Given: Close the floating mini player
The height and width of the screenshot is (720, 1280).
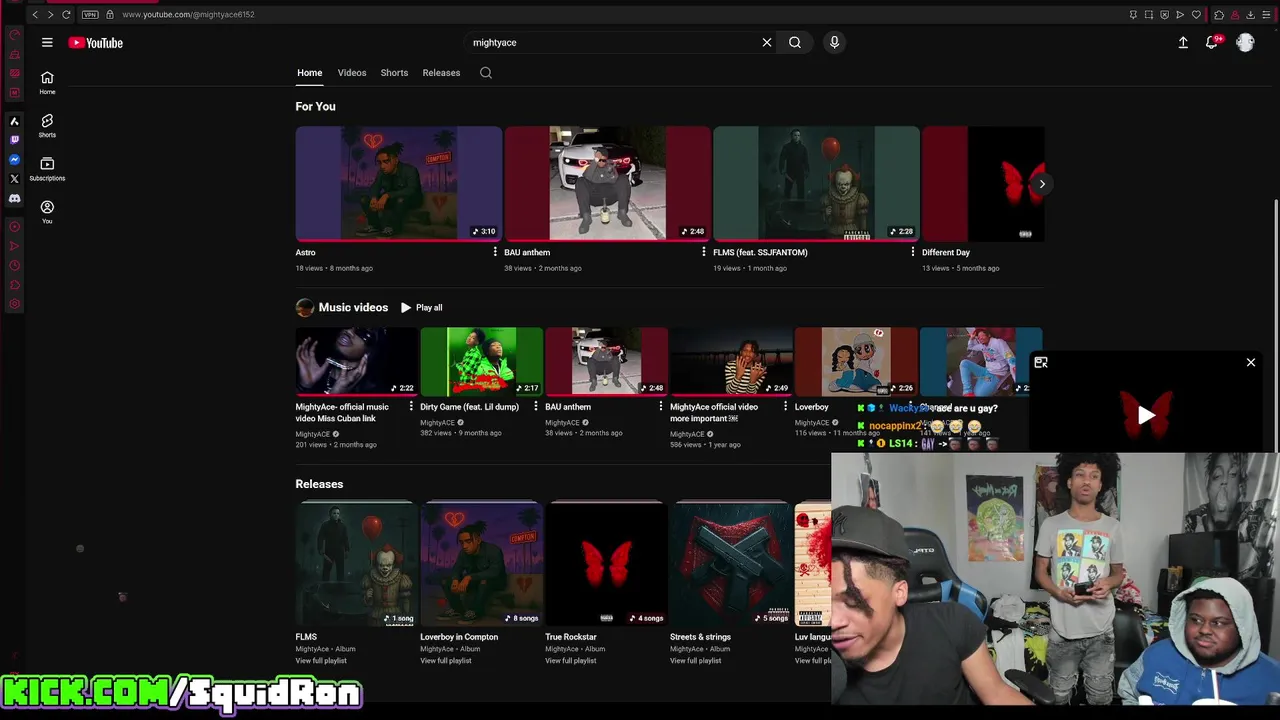Looking at the screenshot, I should [x=1251, y=363].
